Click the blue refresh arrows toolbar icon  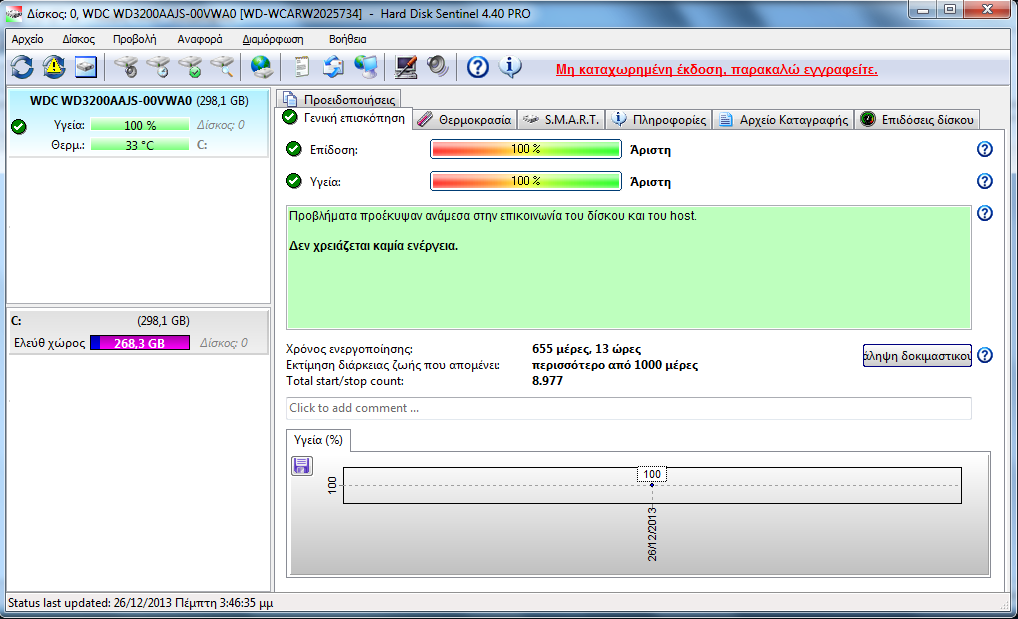[x=22, y=67]
